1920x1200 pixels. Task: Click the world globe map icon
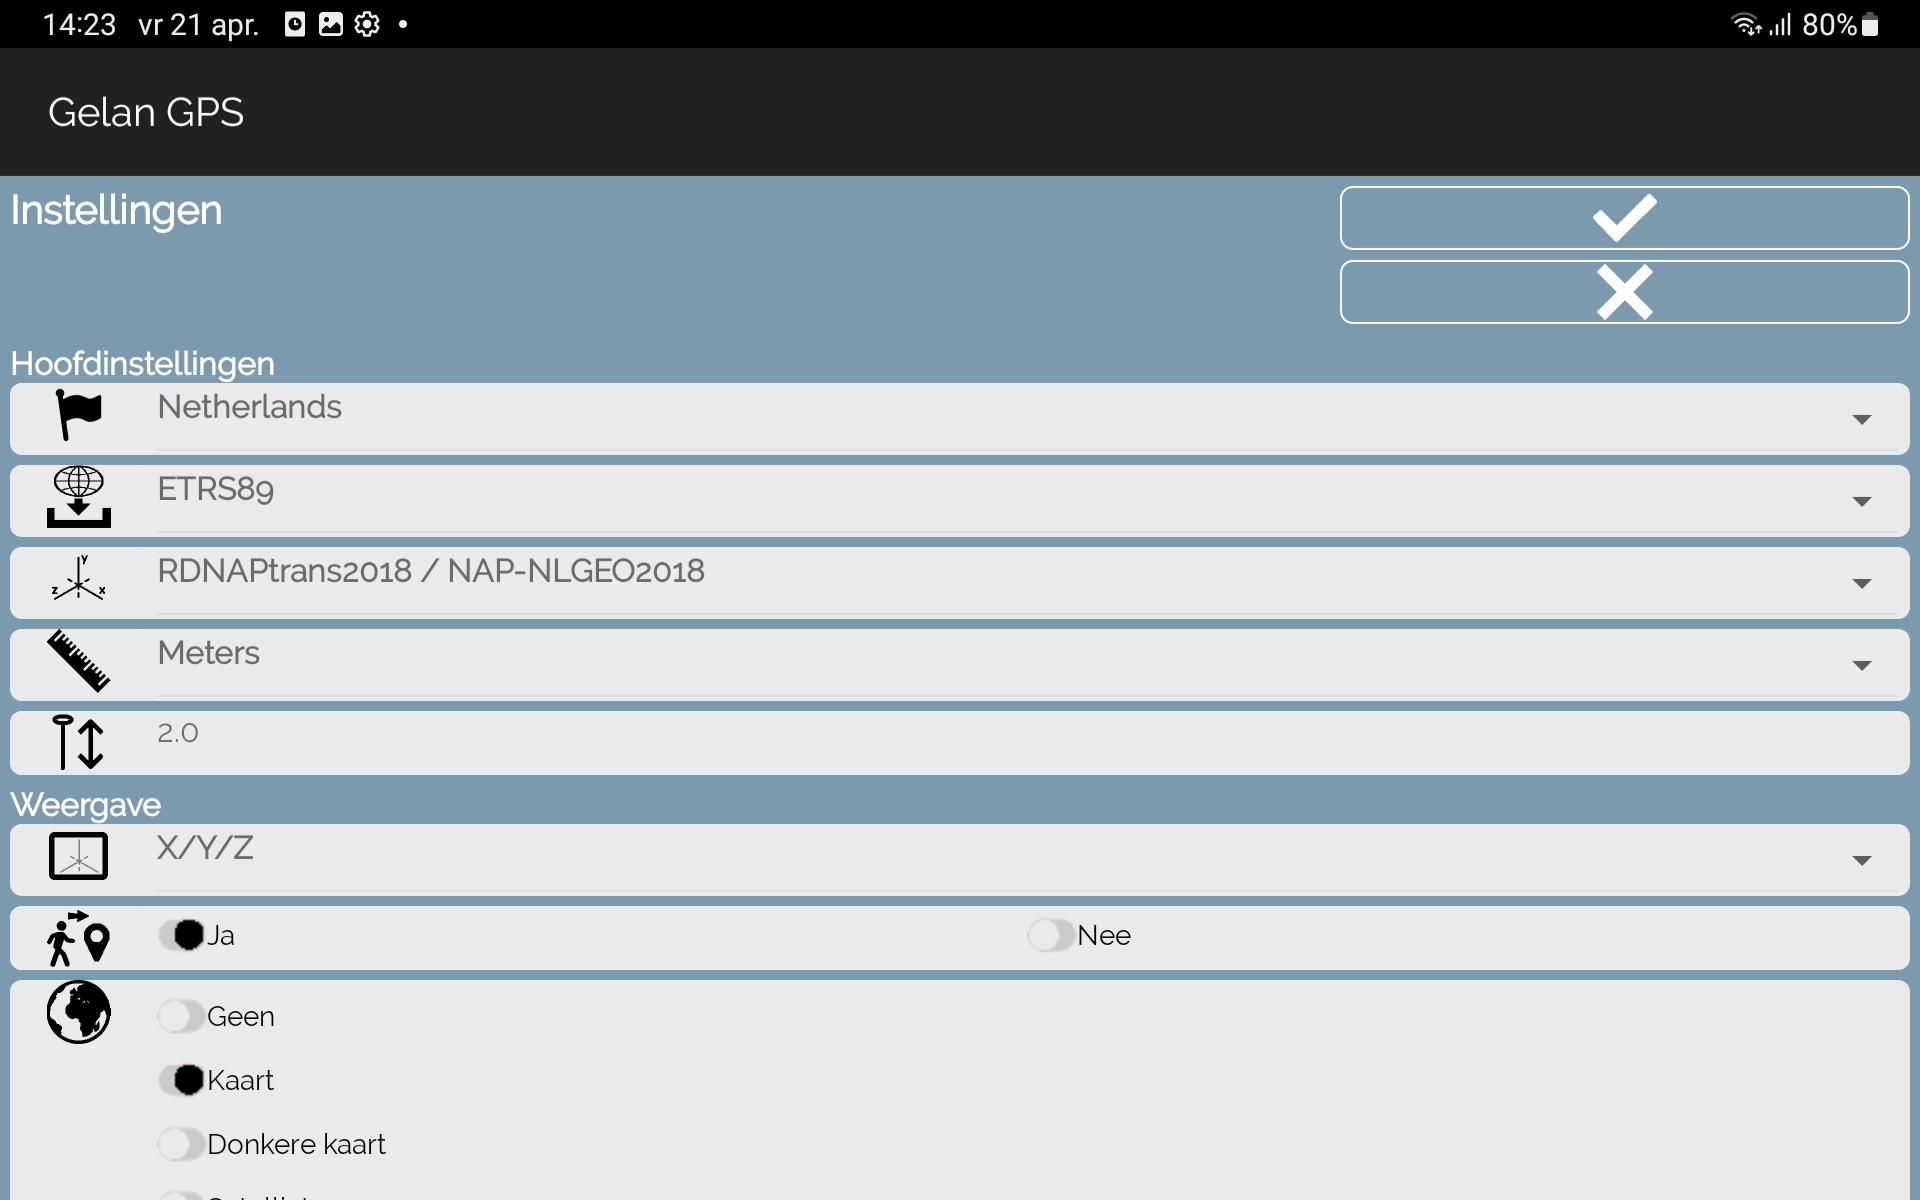coord(79,1012)
